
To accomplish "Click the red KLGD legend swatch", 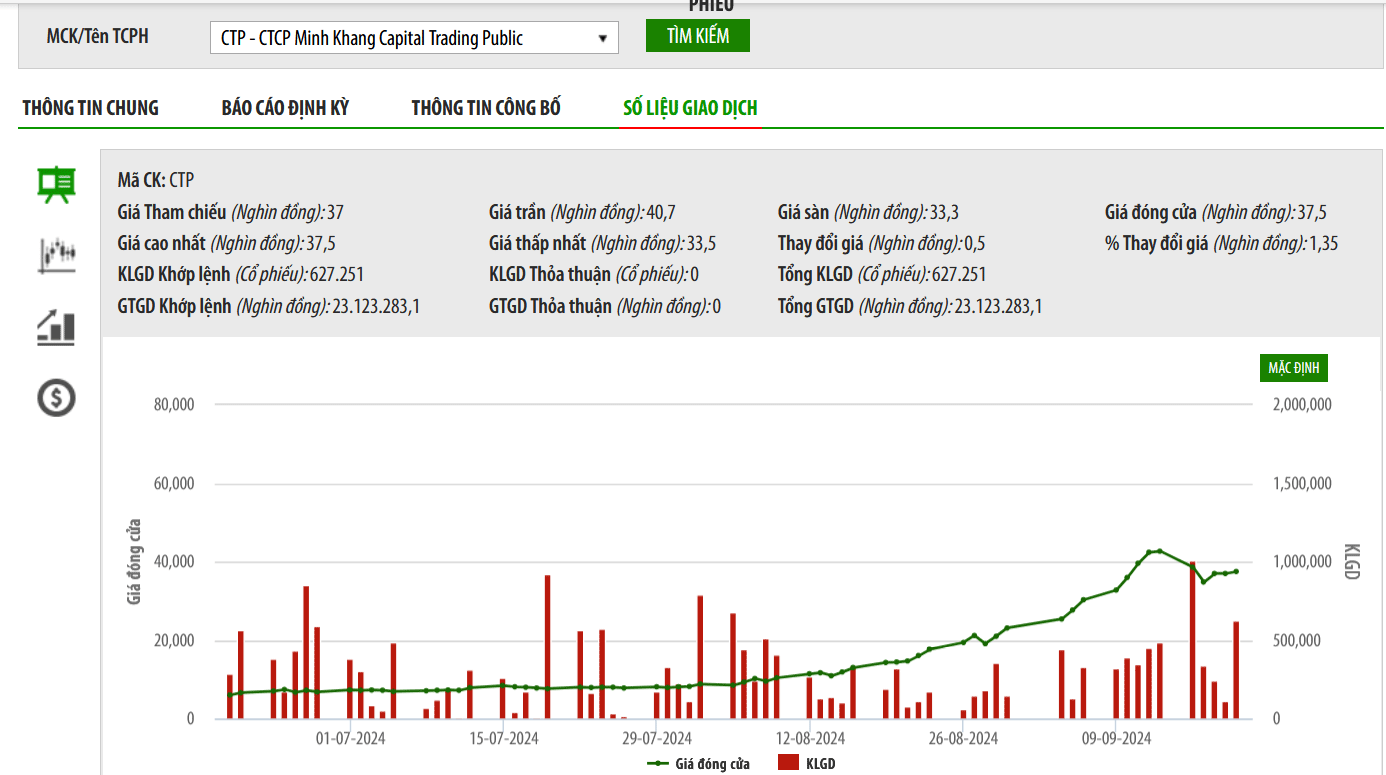I will pos(788,763).
